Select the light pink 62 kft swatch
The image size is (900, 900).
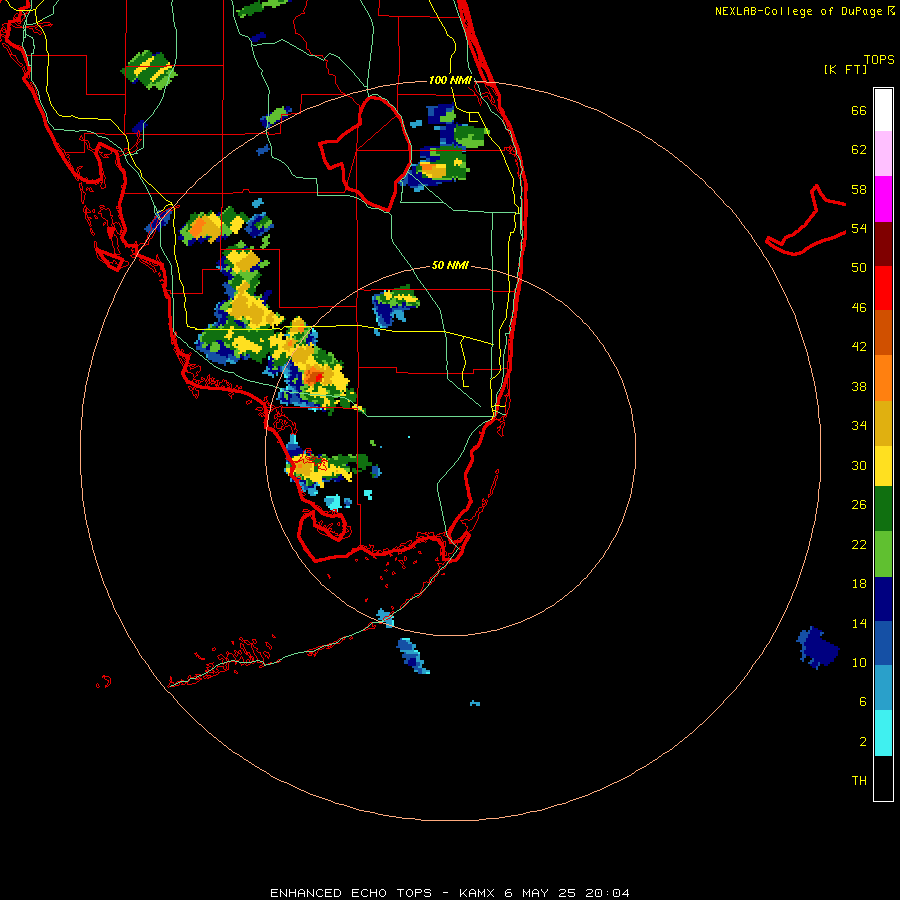point(883,154)
